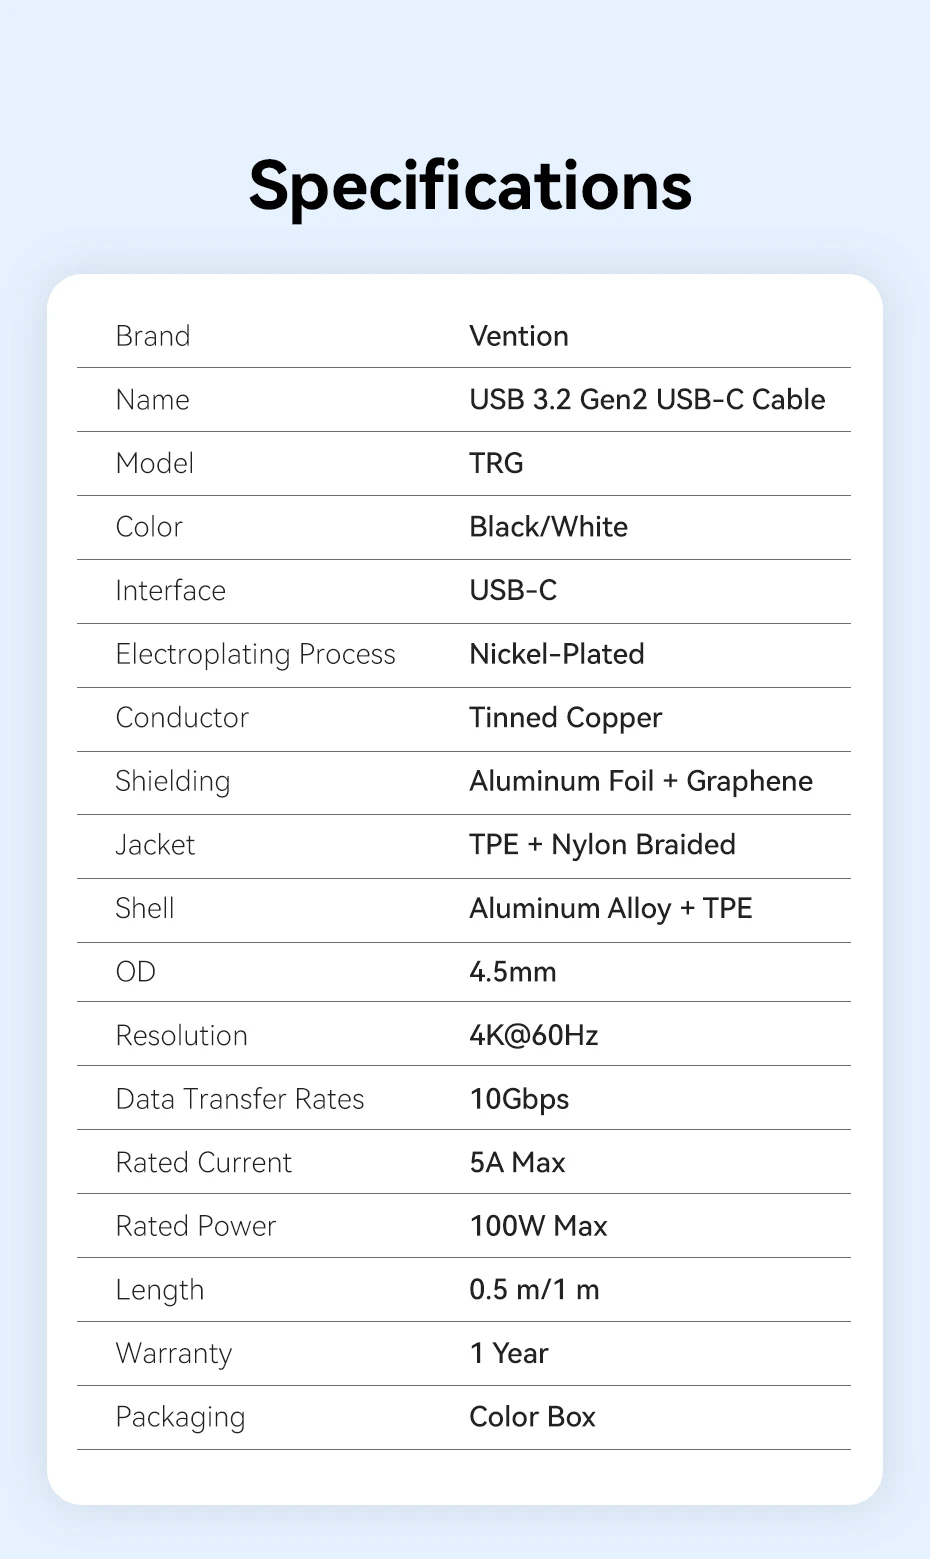Click the Electroplating Process label
This screenshot has height=1559, width=930.
(256, 654)
